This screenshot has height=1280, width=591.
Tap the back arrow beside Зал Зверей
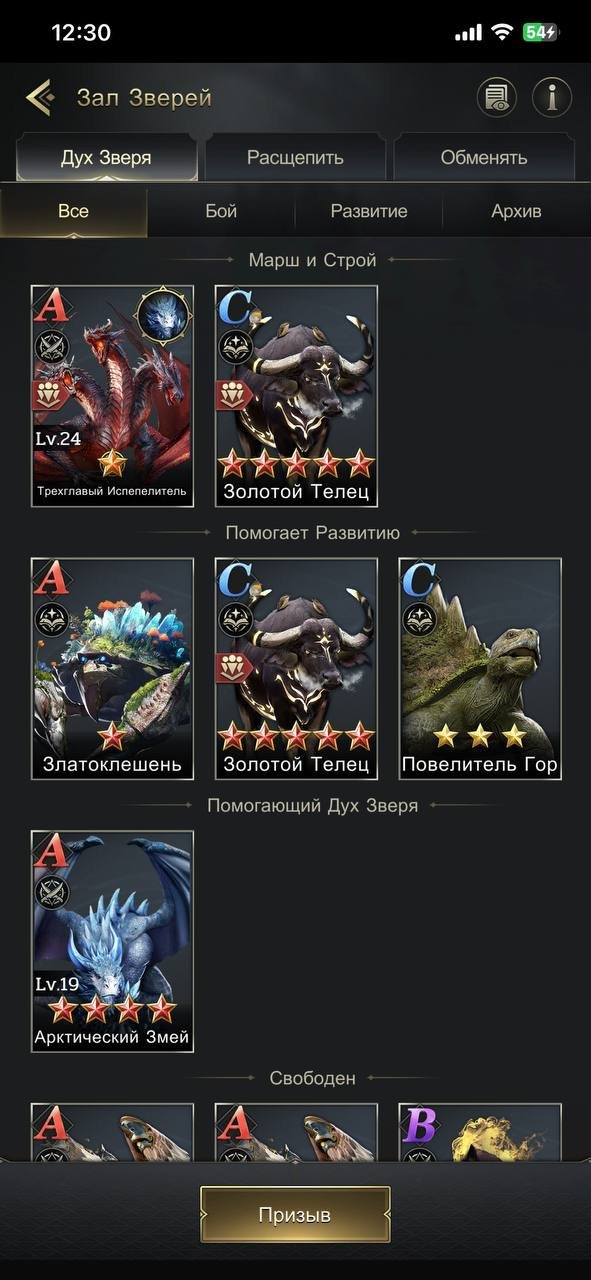point(40,98)
